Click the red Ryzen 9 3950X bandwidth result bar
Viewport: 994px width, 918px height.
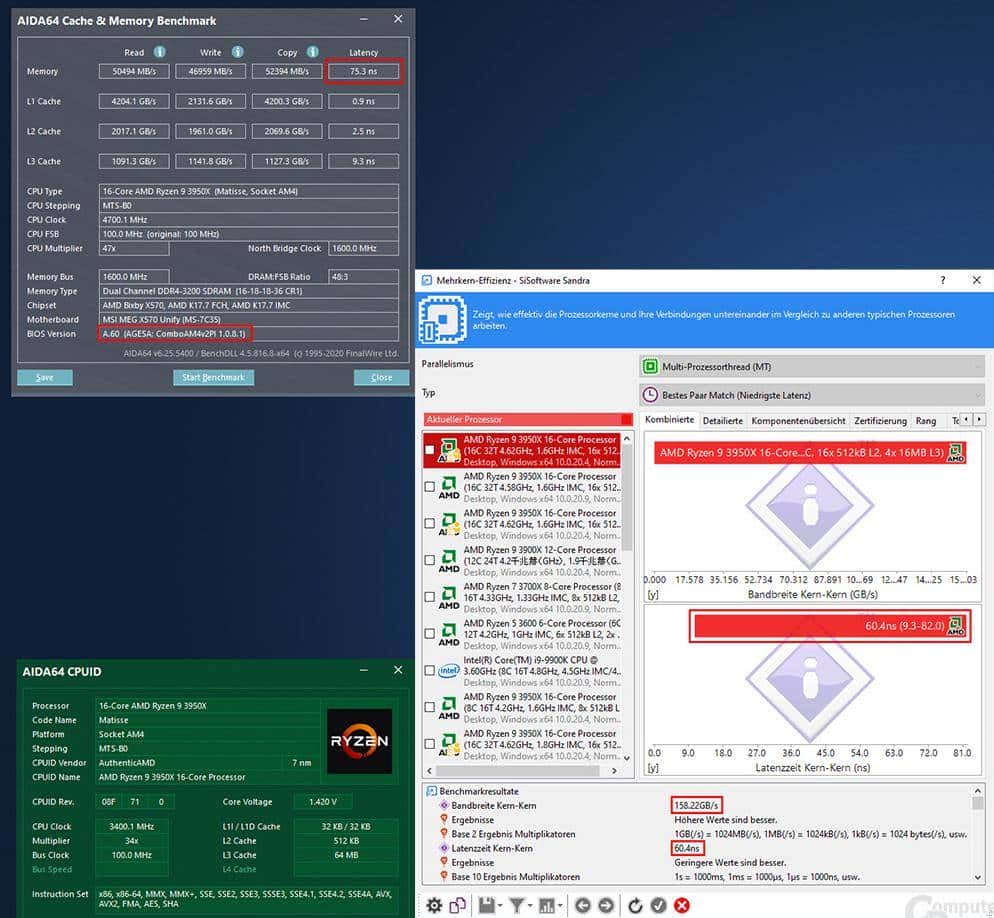click(810, 453)
